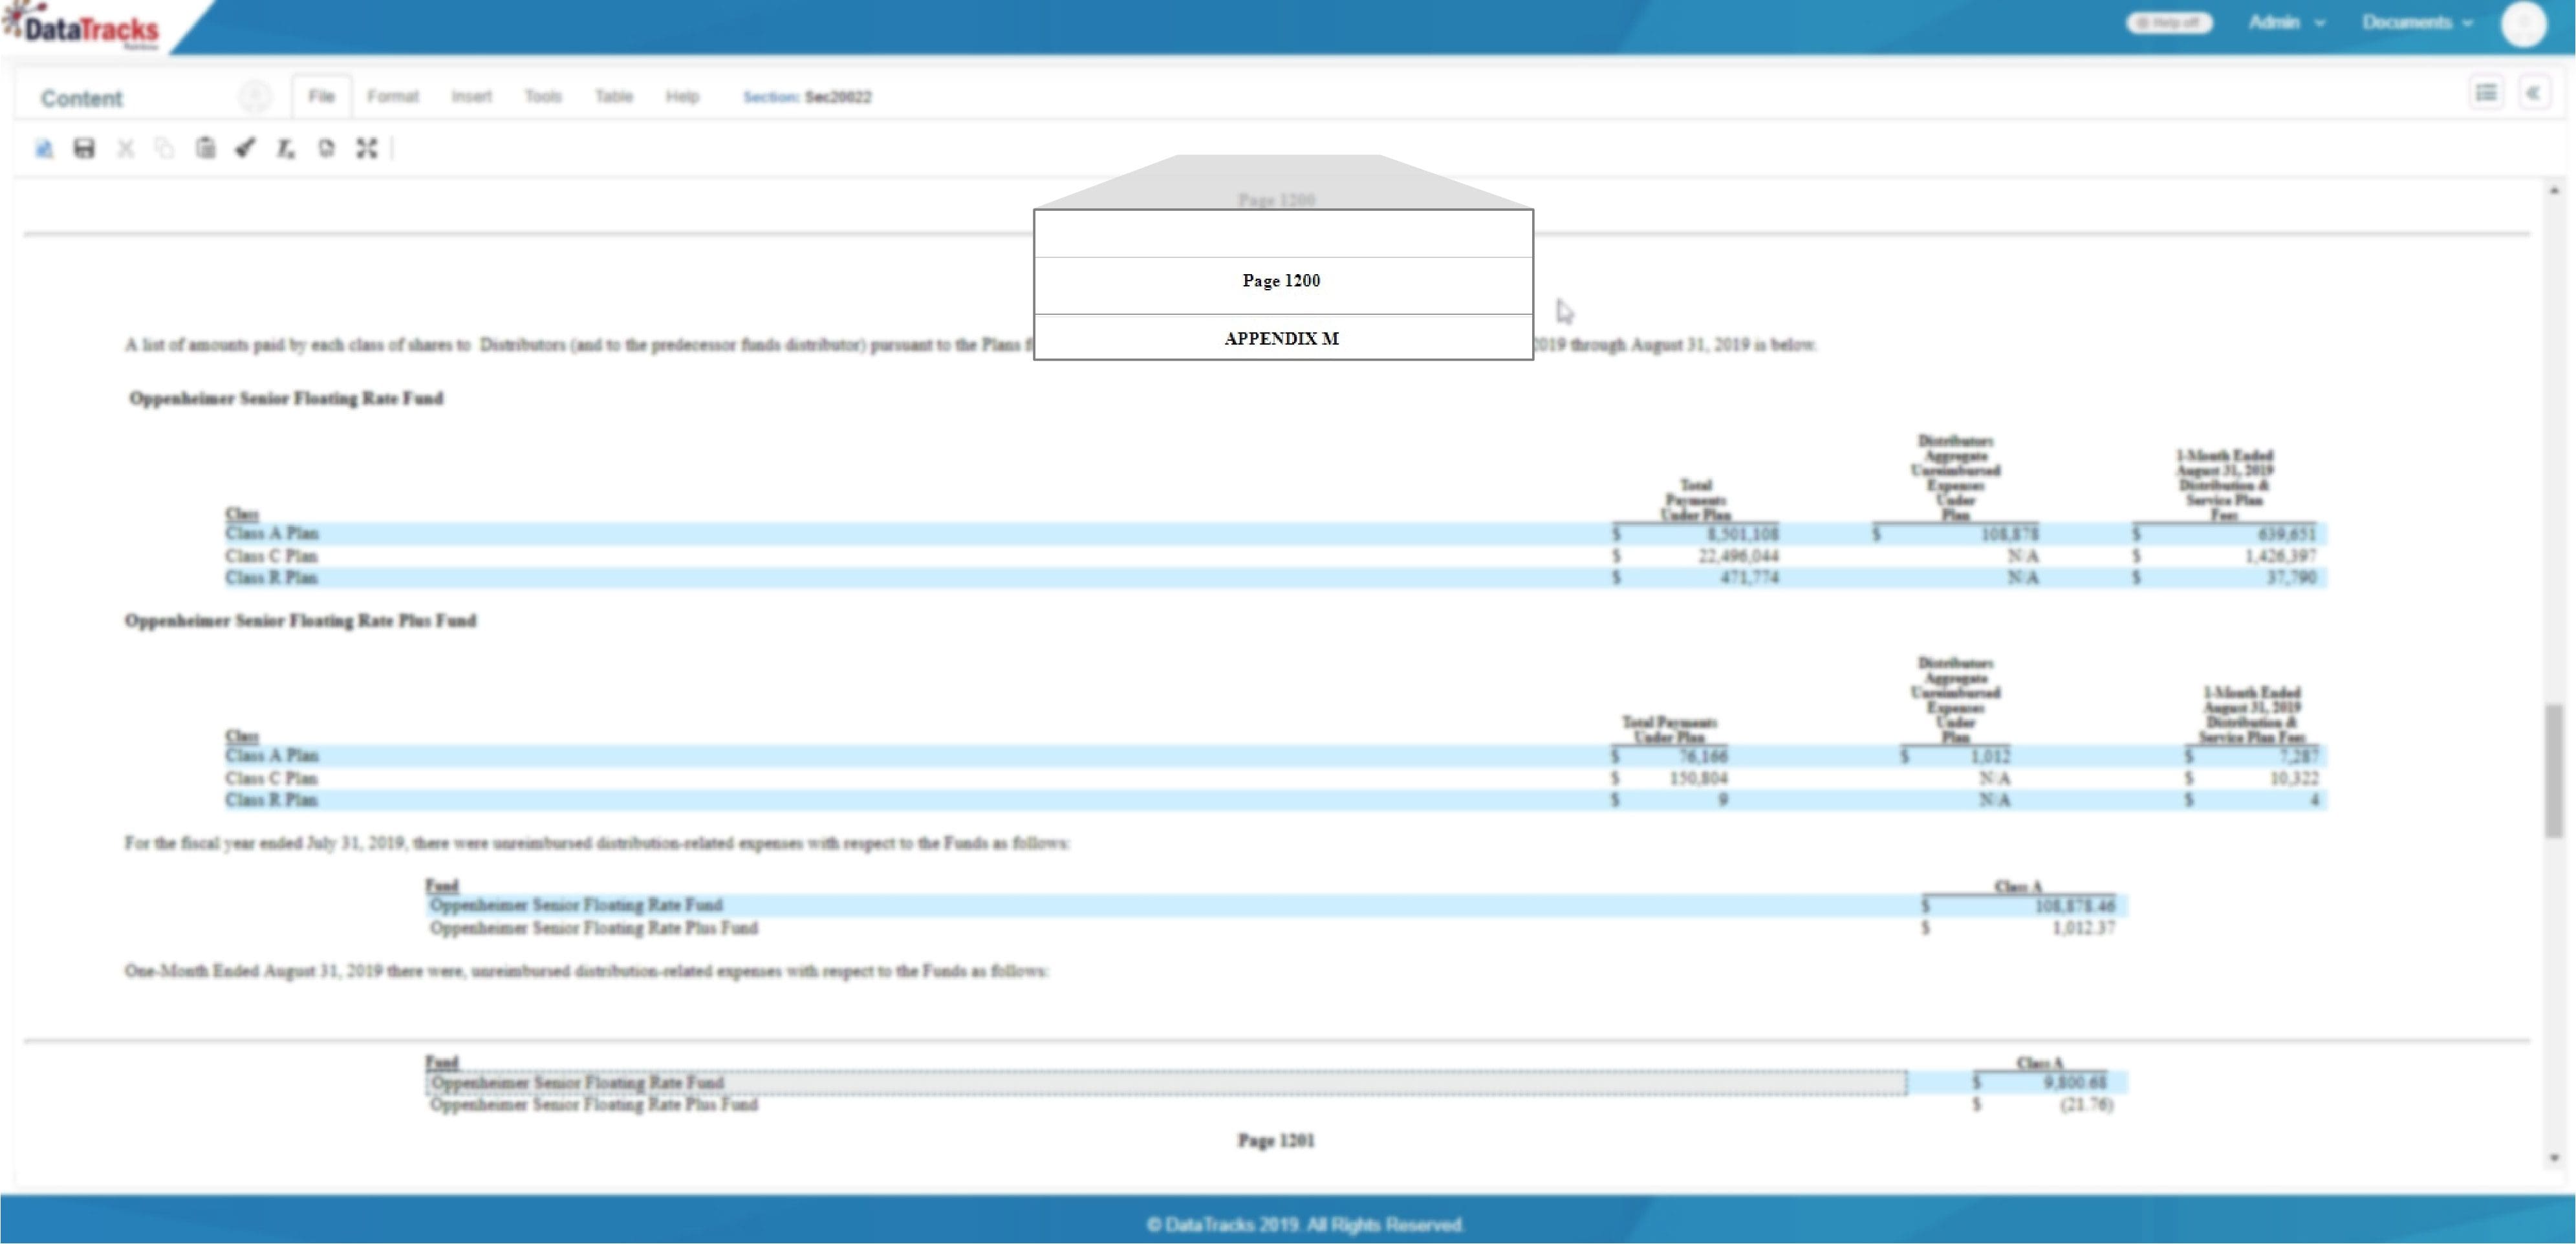Click the 9,800.68 cell value
This screenshot has width=2576, height=1244.
click(x=2074, y=1082)
